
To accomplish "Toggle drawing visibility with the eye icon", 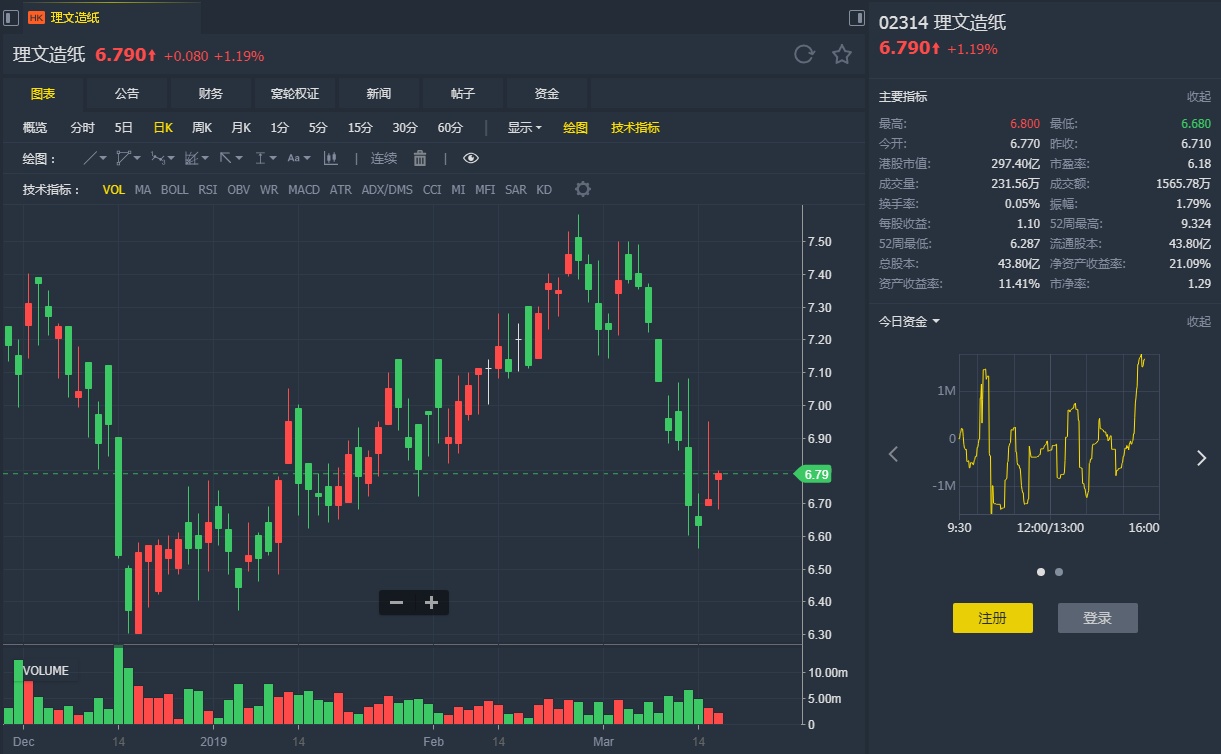I will (x=471, y=158).
